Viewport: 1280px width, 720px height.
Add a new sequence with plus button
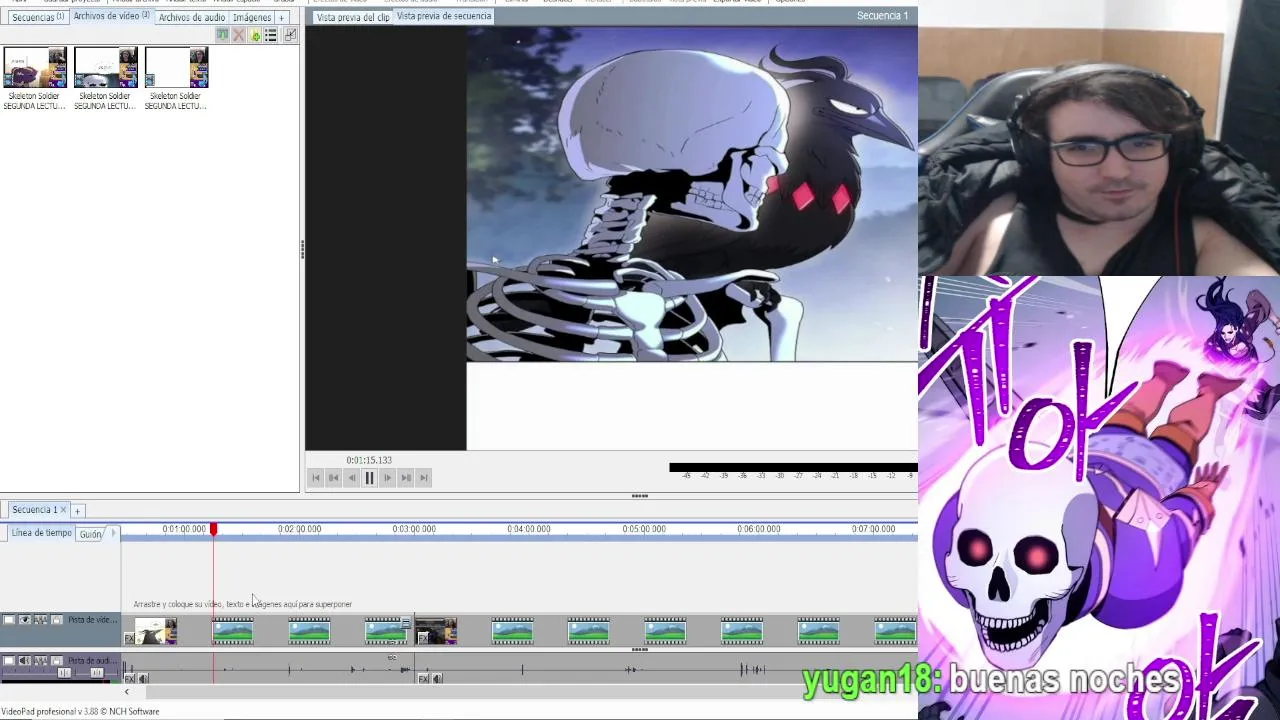pos(77,511)
